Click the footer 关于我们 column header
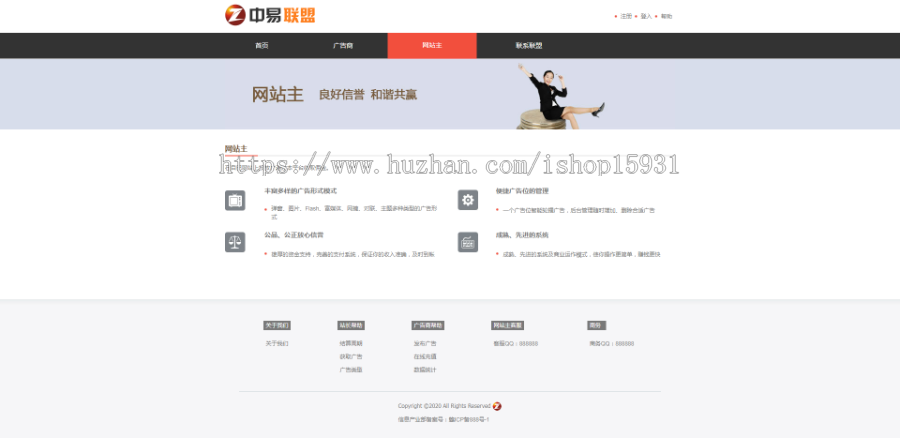900x438 pixels. click(277, 325)
